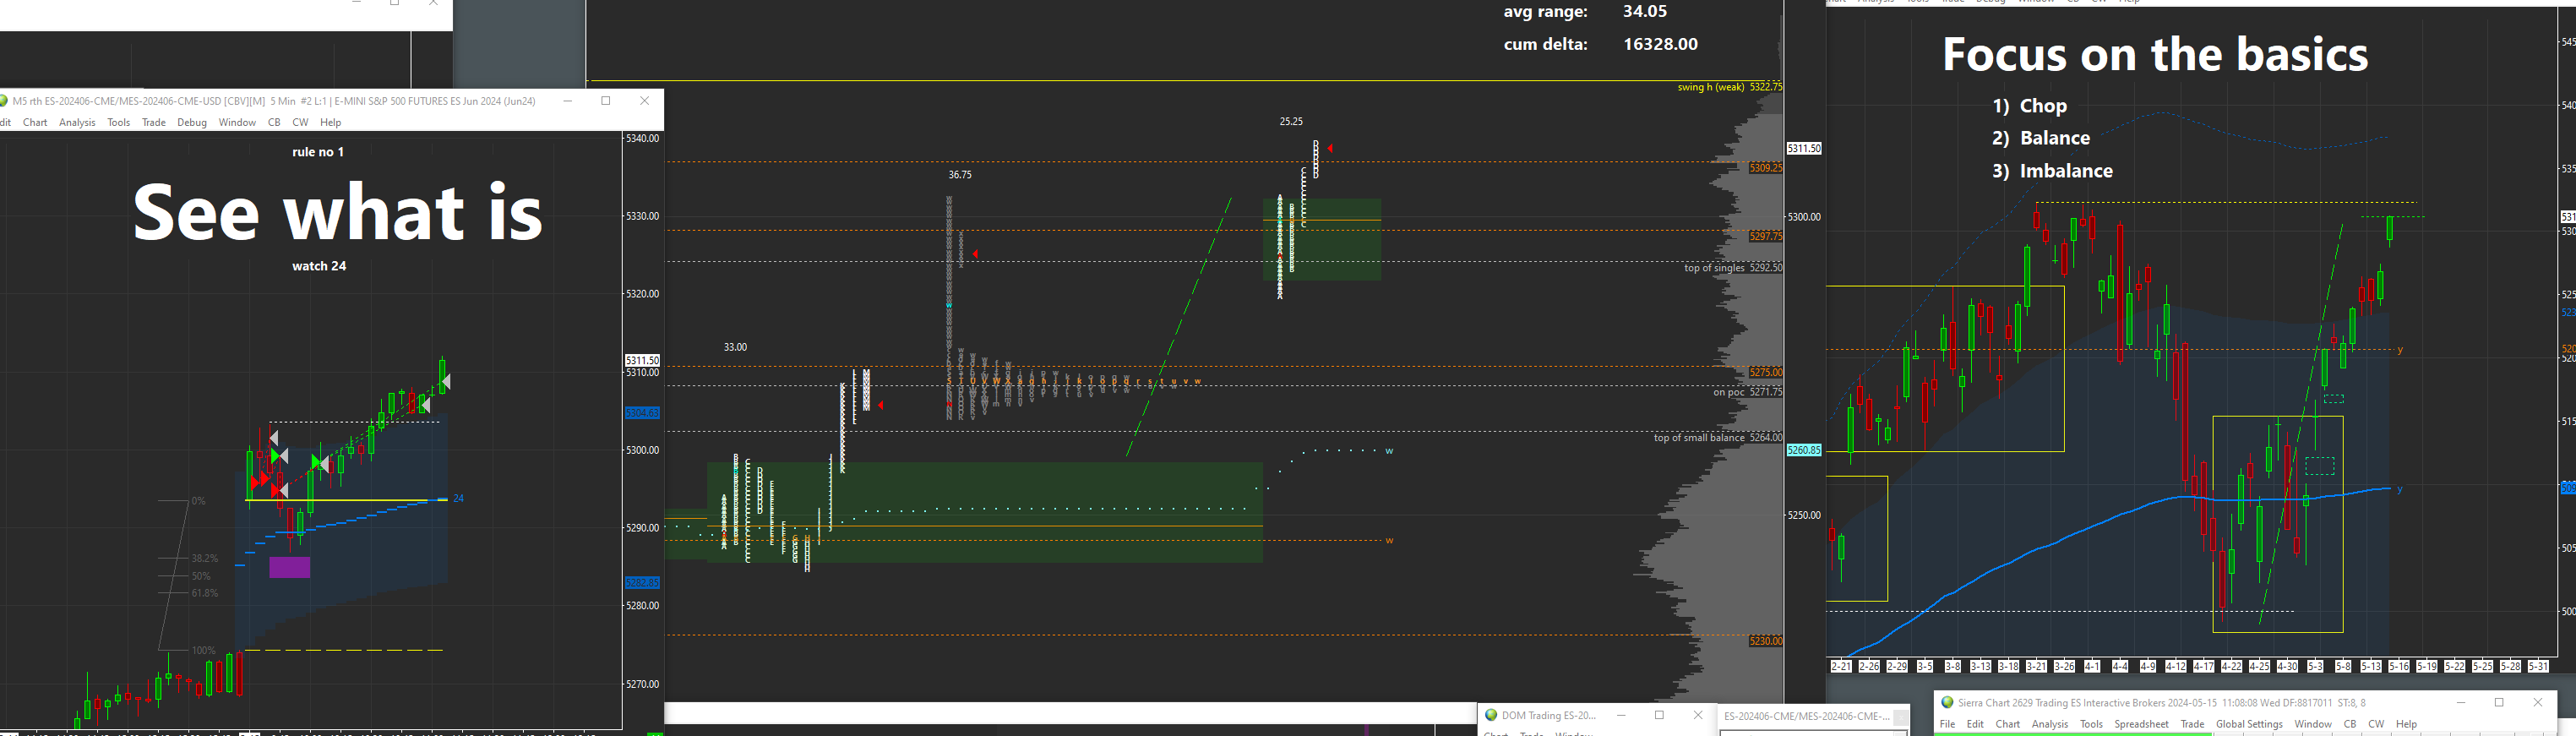Click the orange 5309.25 price label
The image size is (2576, 736).
[x=1765, y=168]
